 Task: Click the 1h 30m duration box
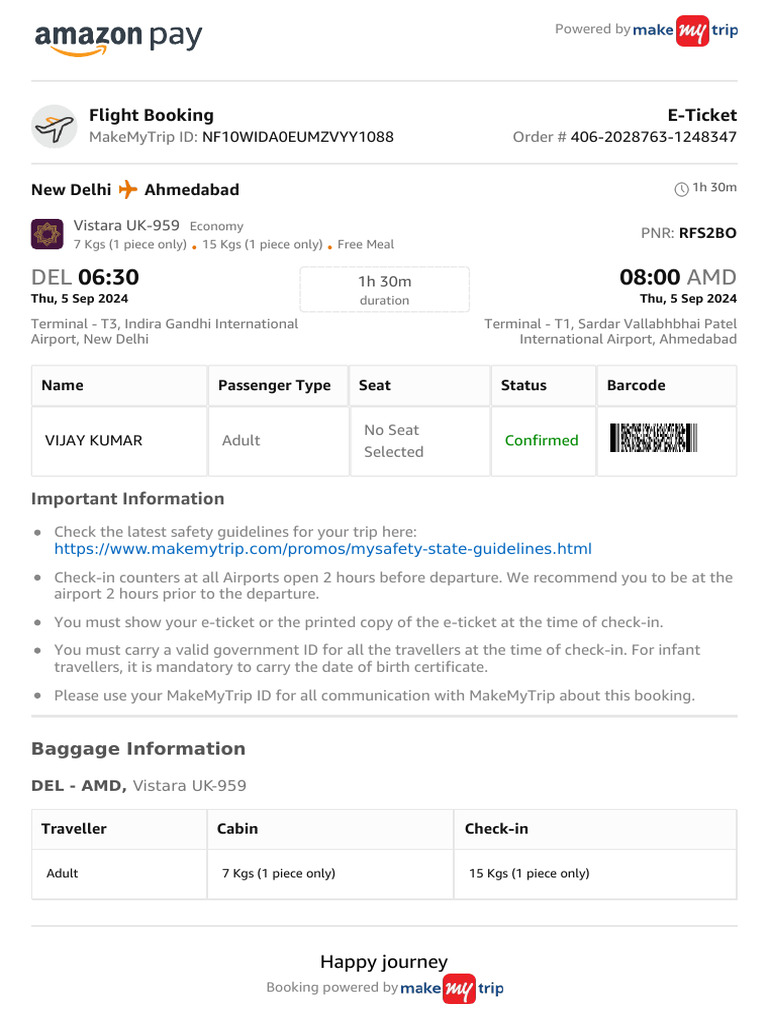coord(384,290)
